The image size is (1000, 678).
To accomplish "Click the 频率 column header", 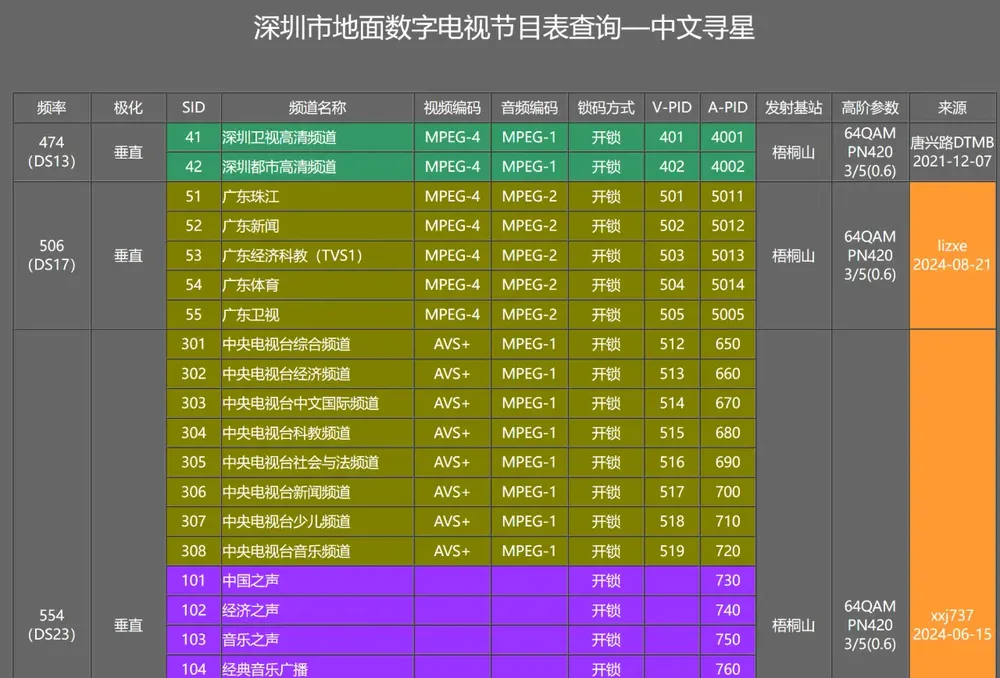I will 51,108.
